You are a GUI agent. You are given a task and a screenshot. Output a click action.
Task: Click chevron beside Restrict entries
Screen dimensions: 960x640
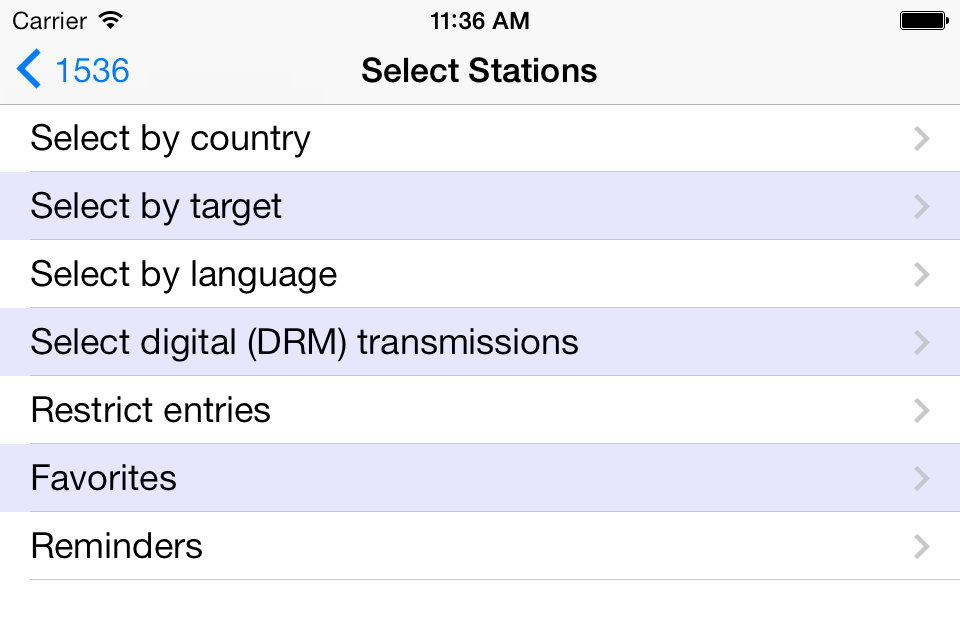[922, 410]
